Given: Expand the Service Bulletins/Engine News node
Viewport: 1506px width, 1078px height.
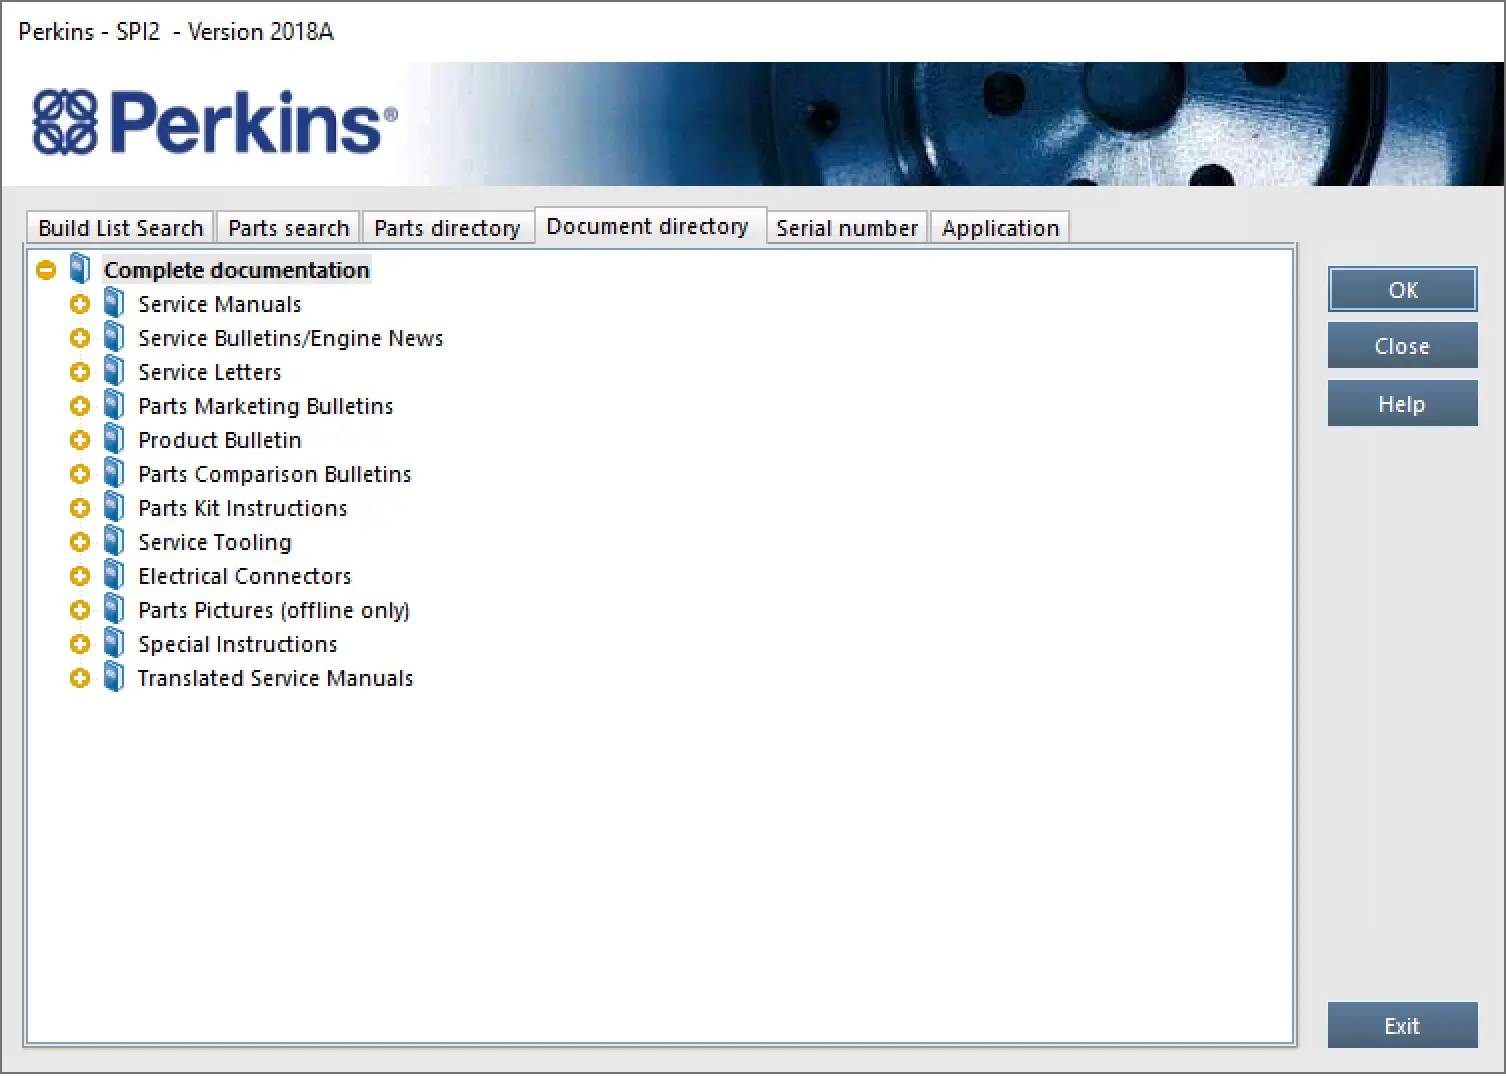Looking at the screenshot, I should 80,338.
